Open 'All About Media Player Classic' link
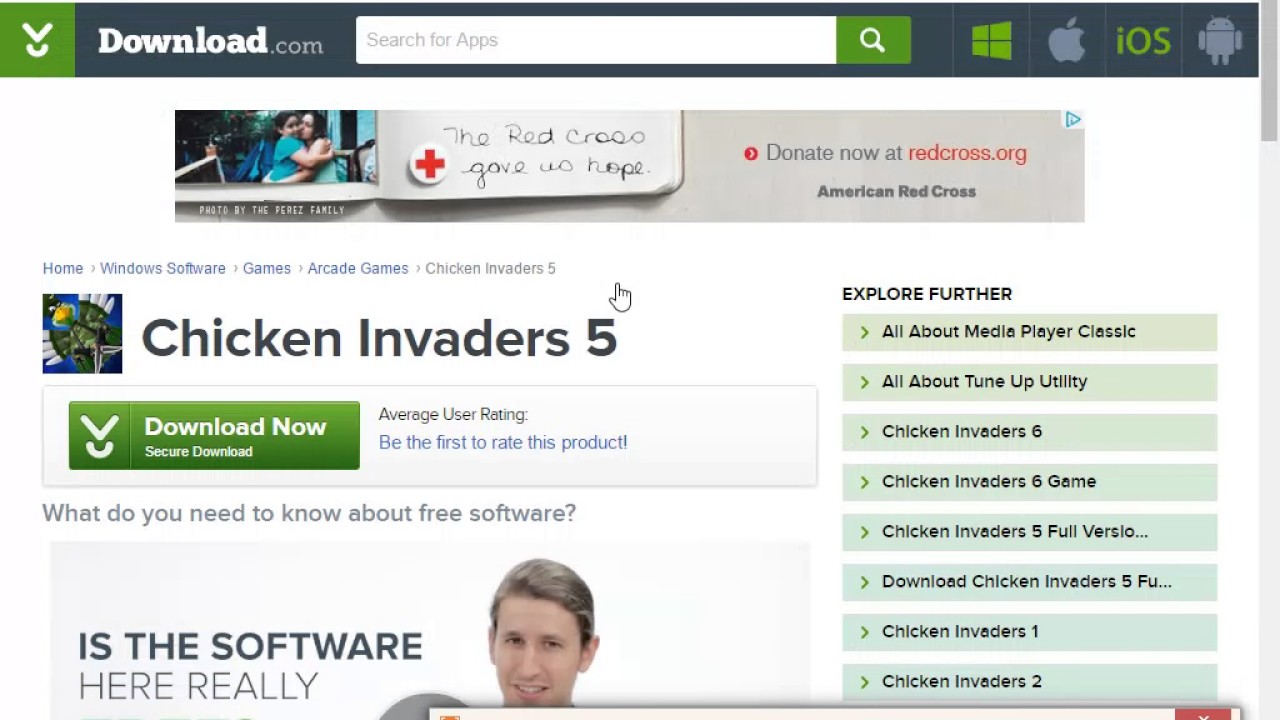This screenshot has width=1280, height=720. coord(1009,331)
